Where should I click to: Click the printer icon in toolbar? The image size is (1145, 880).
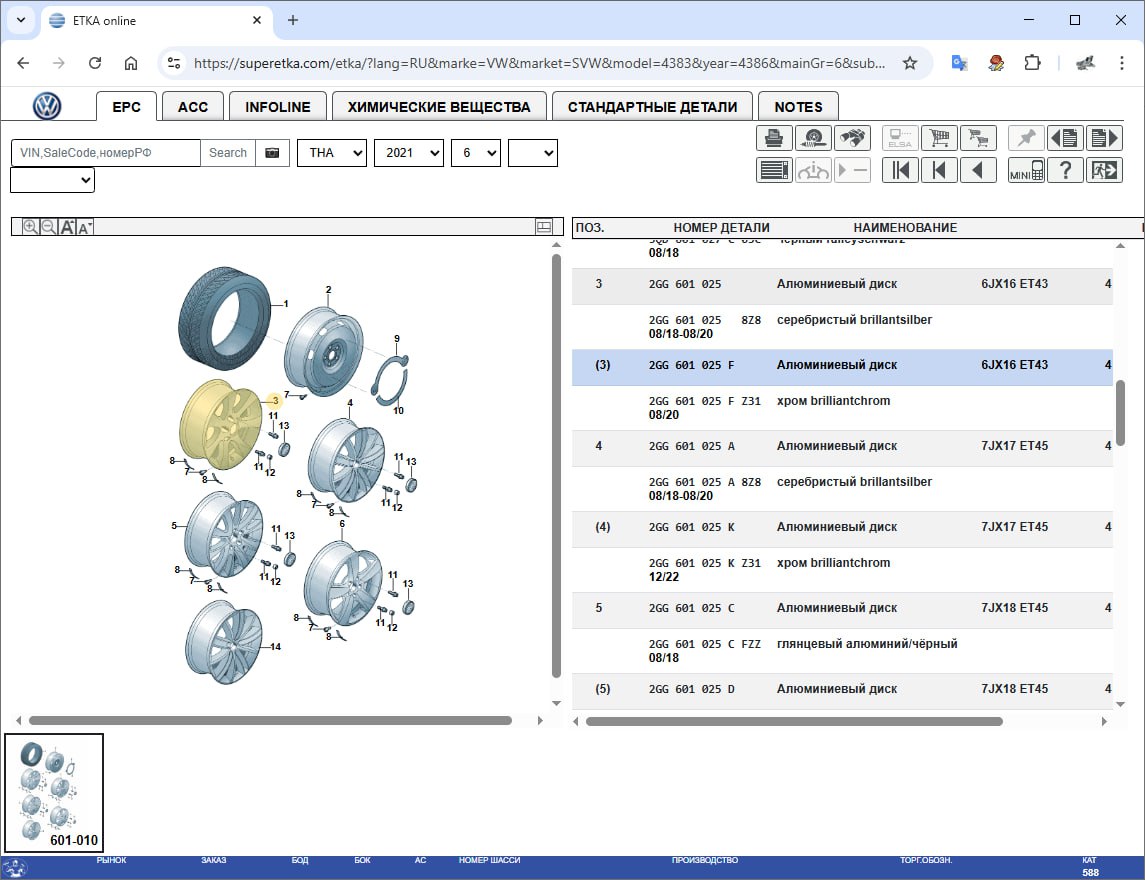click(774, 137)
